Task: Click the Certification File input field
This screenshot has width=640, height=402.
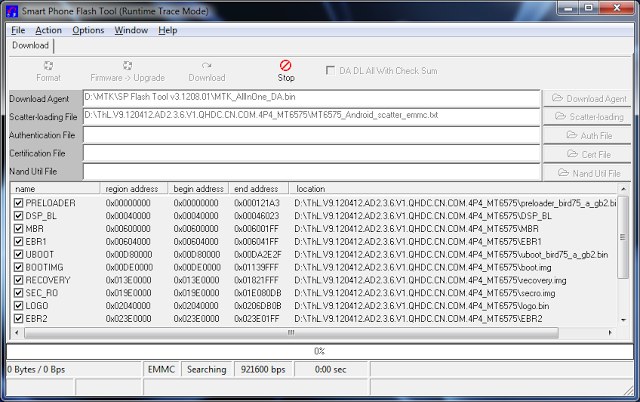Action: click(x=311, y=153)
